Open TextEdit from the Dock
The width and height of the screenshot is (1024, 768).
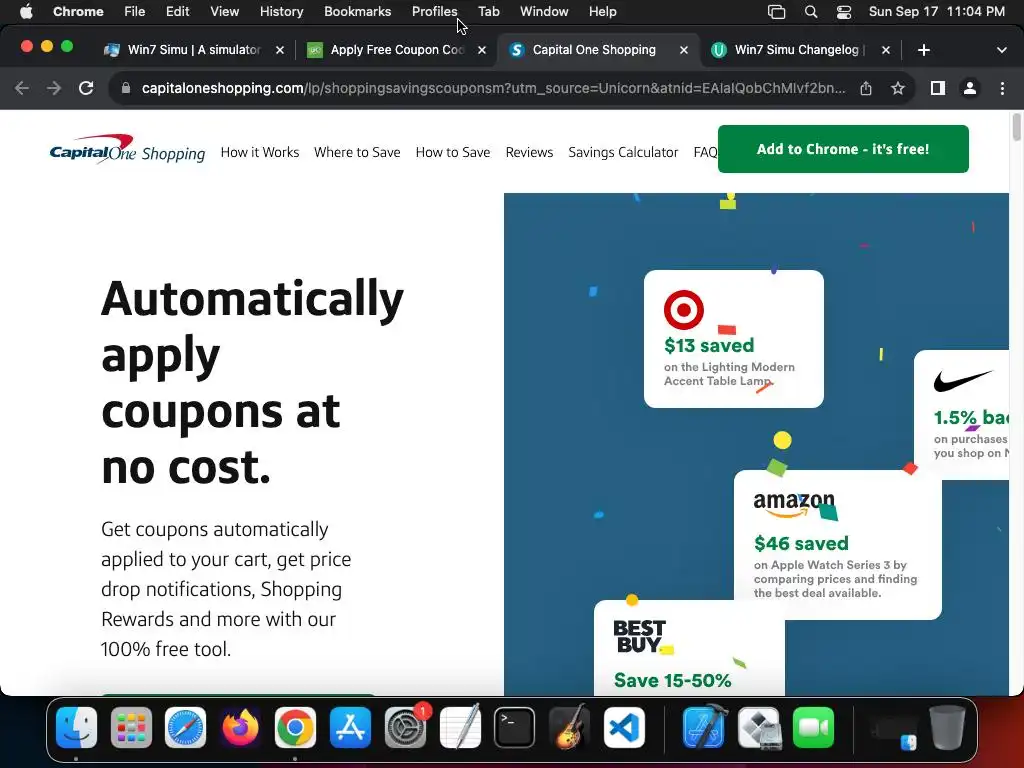coord(460,728)
